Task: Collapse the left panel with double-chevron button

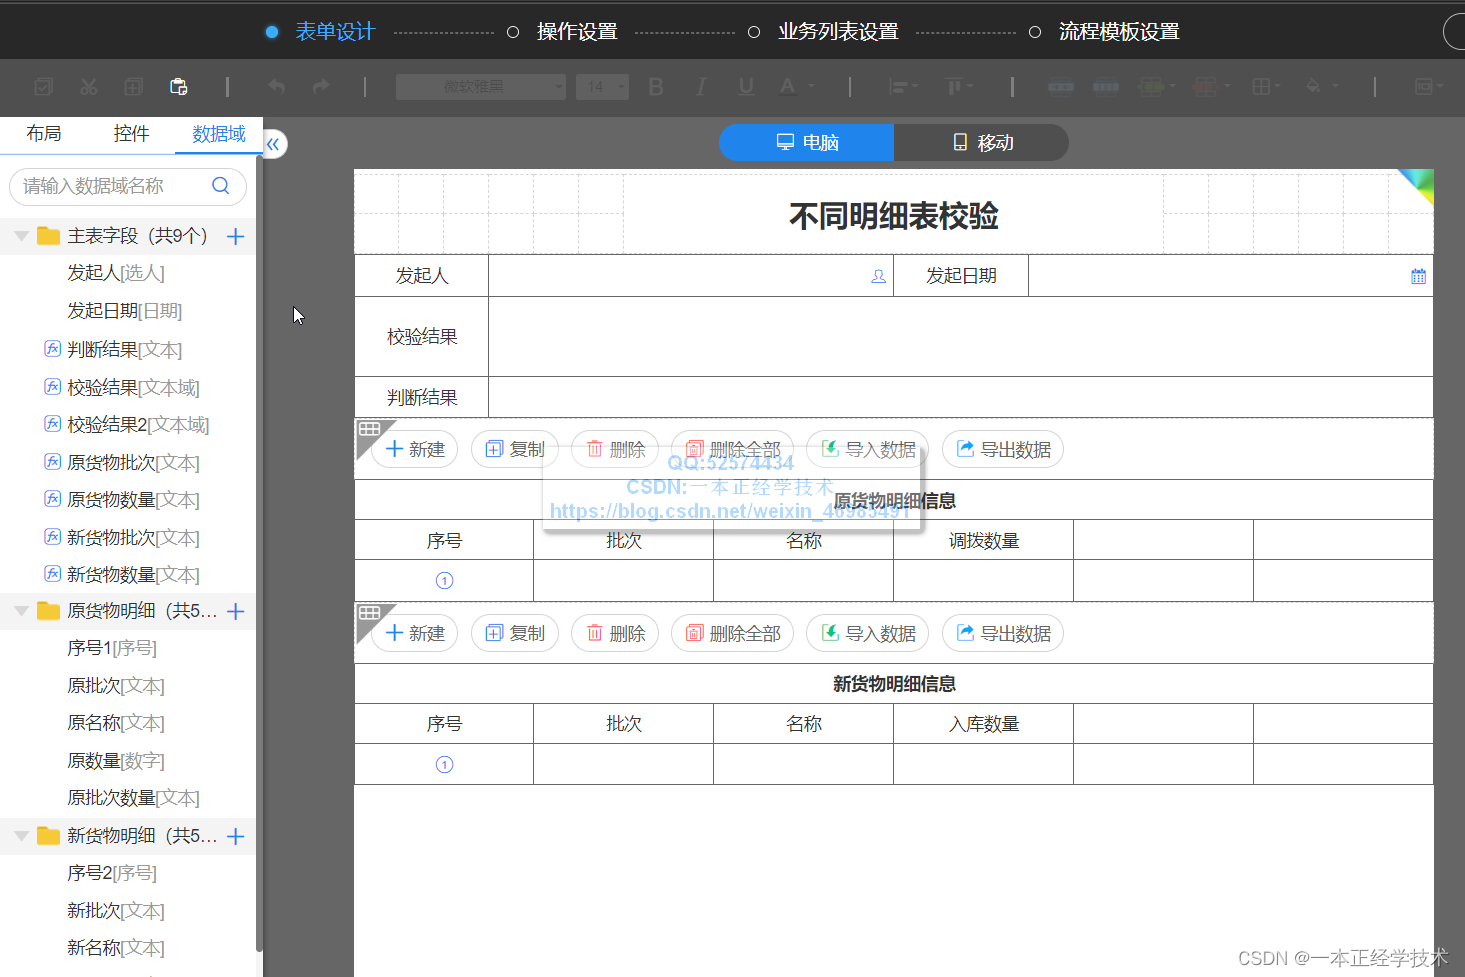Action: click(x=274, y=144)
